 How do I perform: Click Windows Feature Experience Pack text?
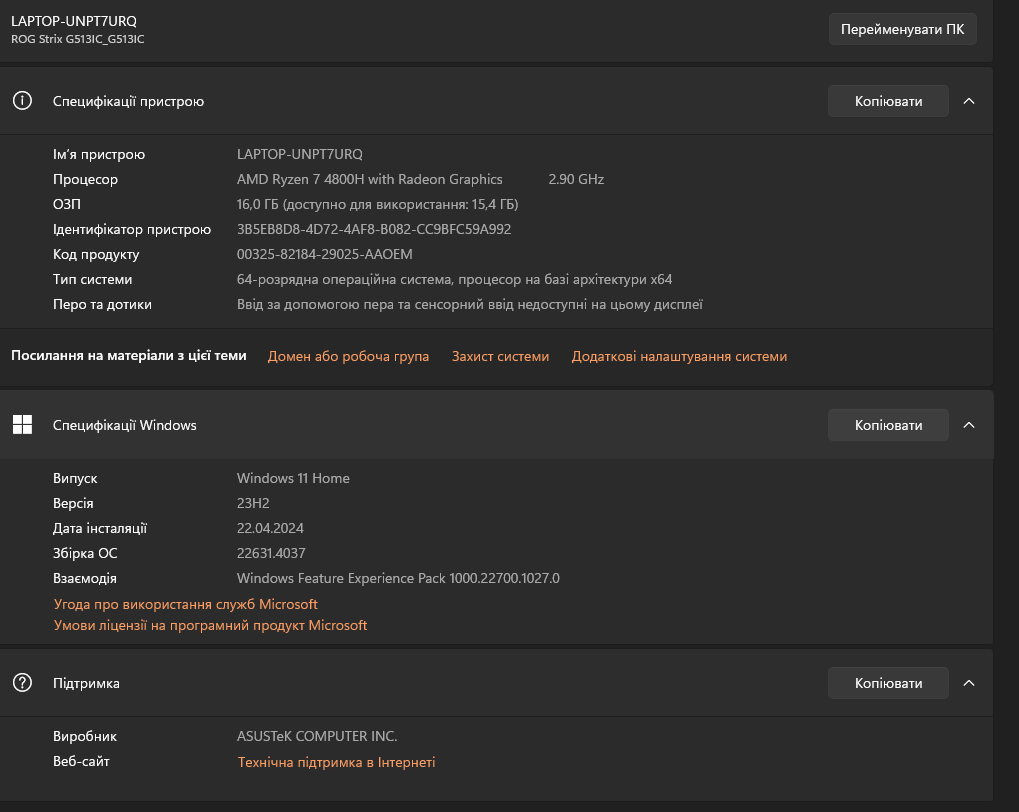398,578
